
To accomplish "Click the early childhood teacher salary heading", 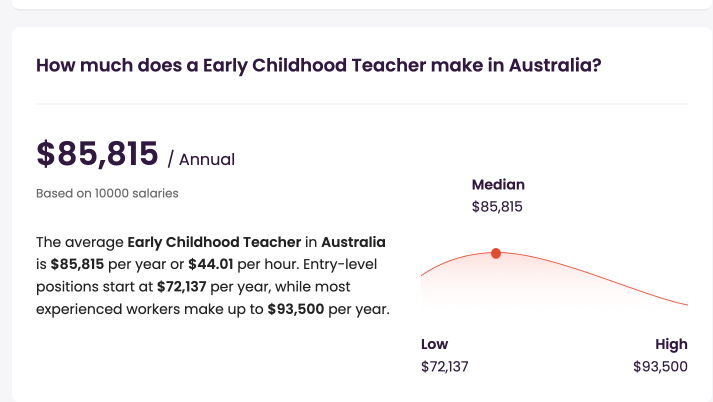I will [318, 66].
